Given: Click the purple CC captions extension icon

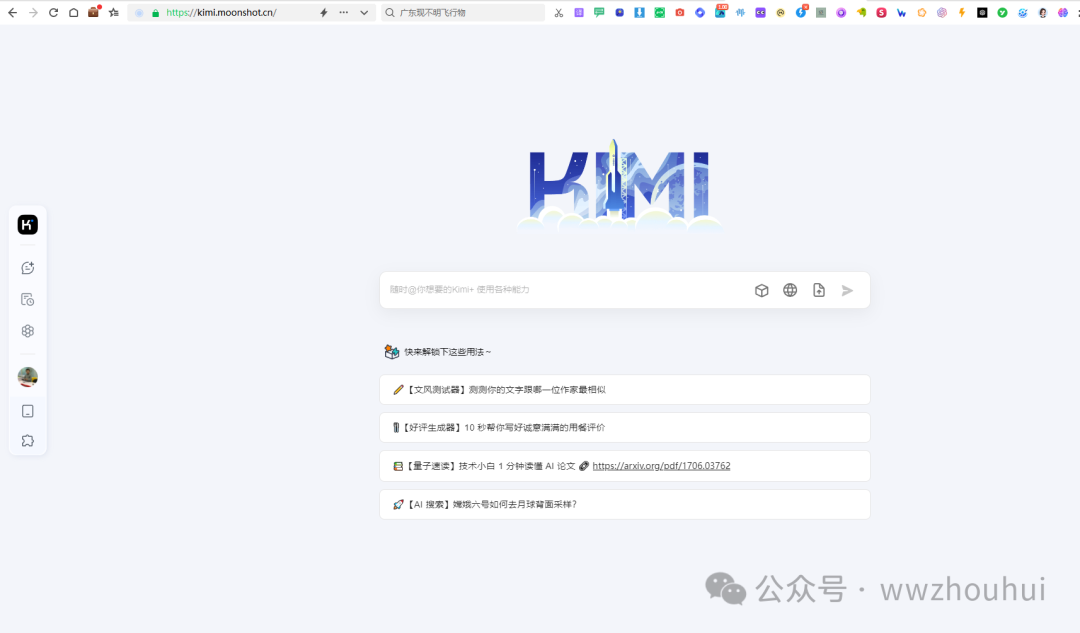Looking at the screenshot, I should coord(760,12).
